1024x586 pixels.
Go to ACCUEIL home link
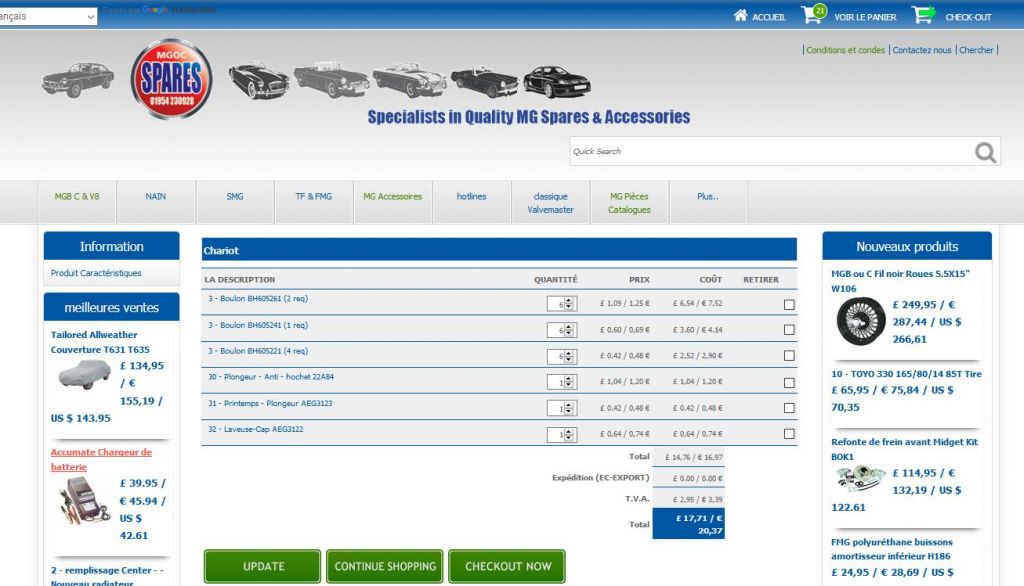point(769,17)
